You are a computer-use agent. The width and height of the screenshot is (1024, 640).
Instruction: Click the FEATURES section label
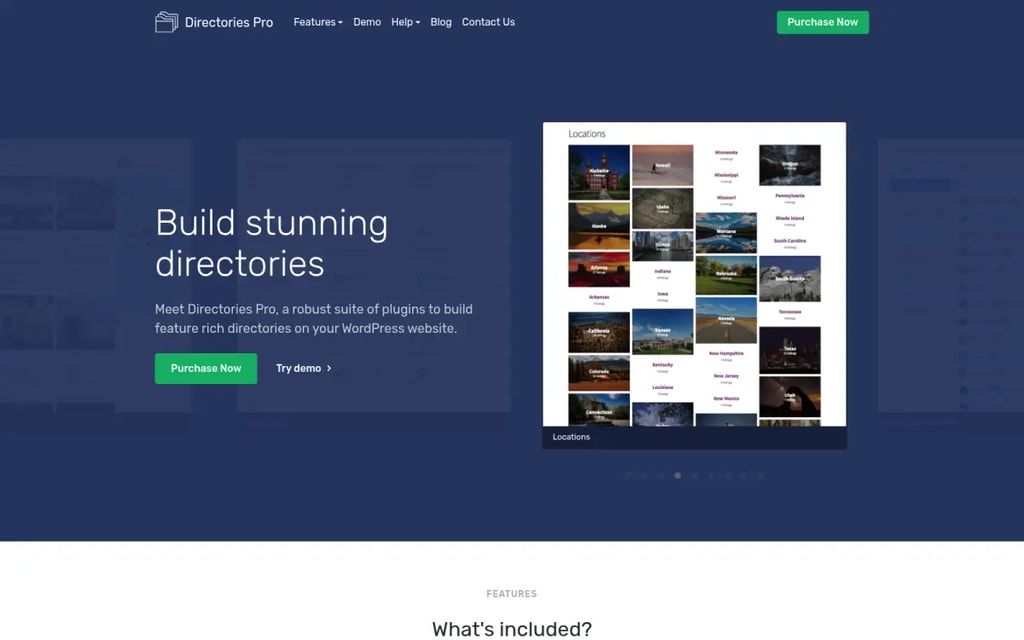[x=512, y=594]
